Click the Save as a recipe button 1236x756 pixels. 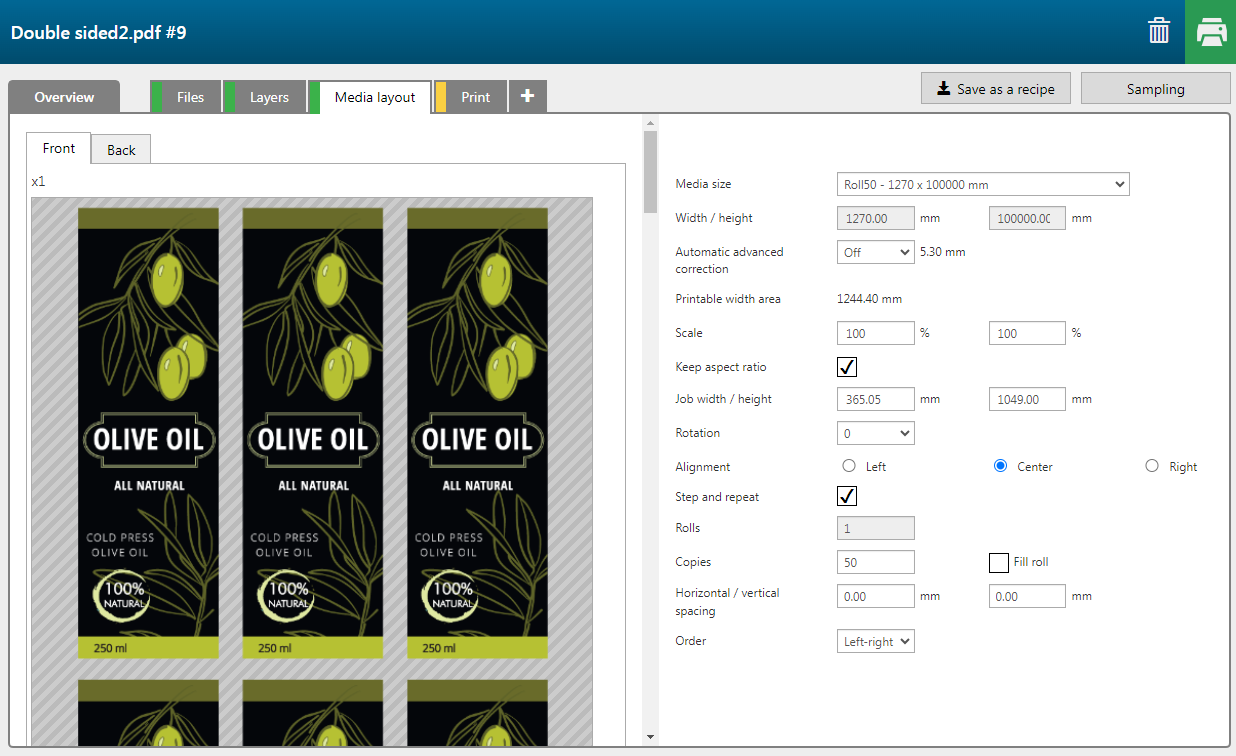[995, 89]
